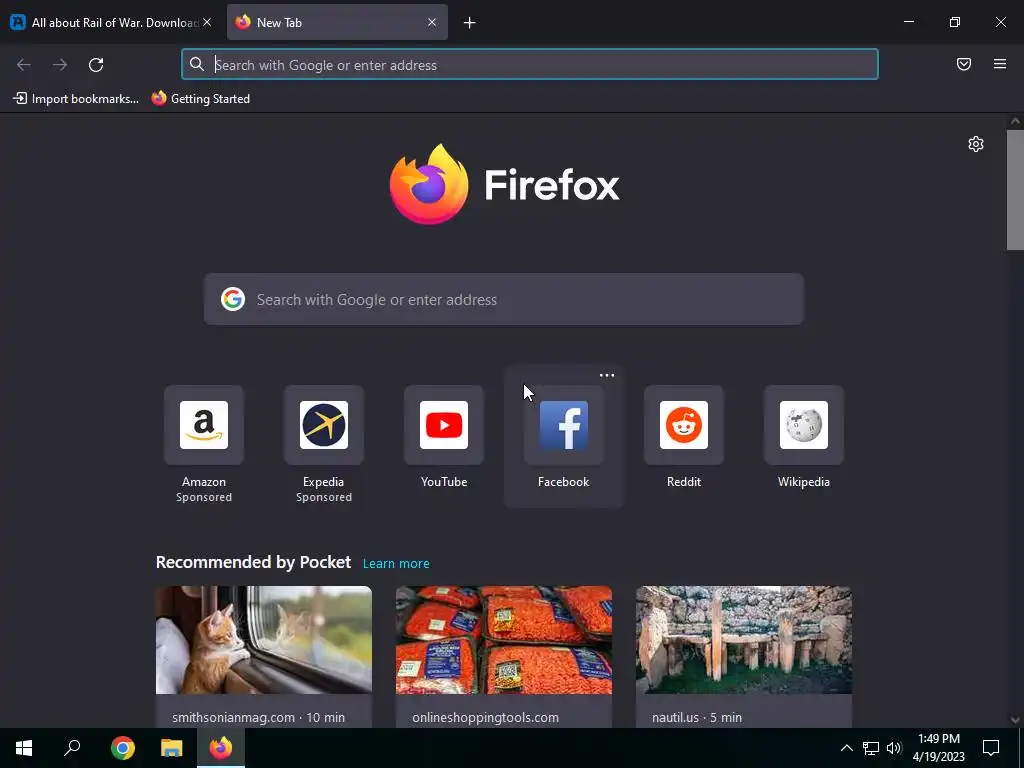Close the All about Rail of War tab
The width and height of the screenshot is (1024, 768).
point(207,22)
